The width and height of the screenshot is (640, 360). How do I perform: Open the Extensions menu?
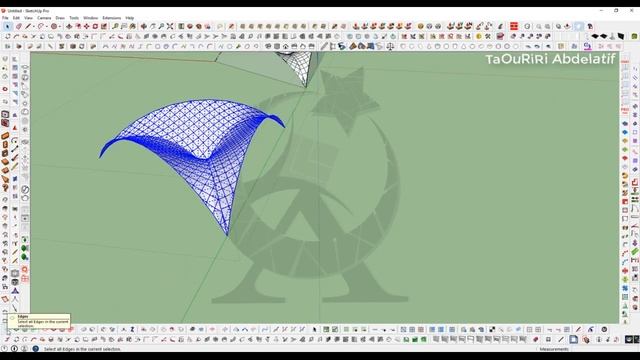click(x=111, y=18)
